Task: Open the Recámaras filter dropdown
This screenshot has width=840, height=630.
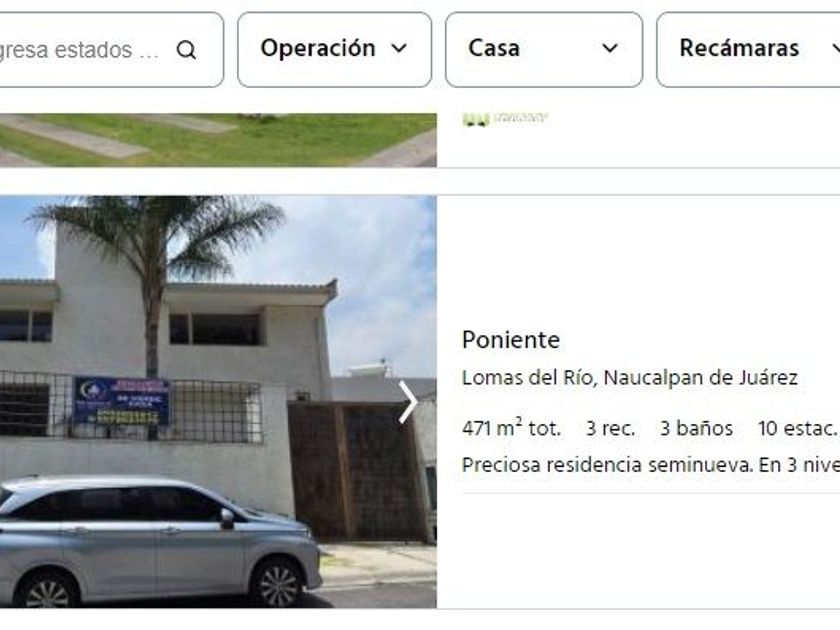Action: point(748,49)
